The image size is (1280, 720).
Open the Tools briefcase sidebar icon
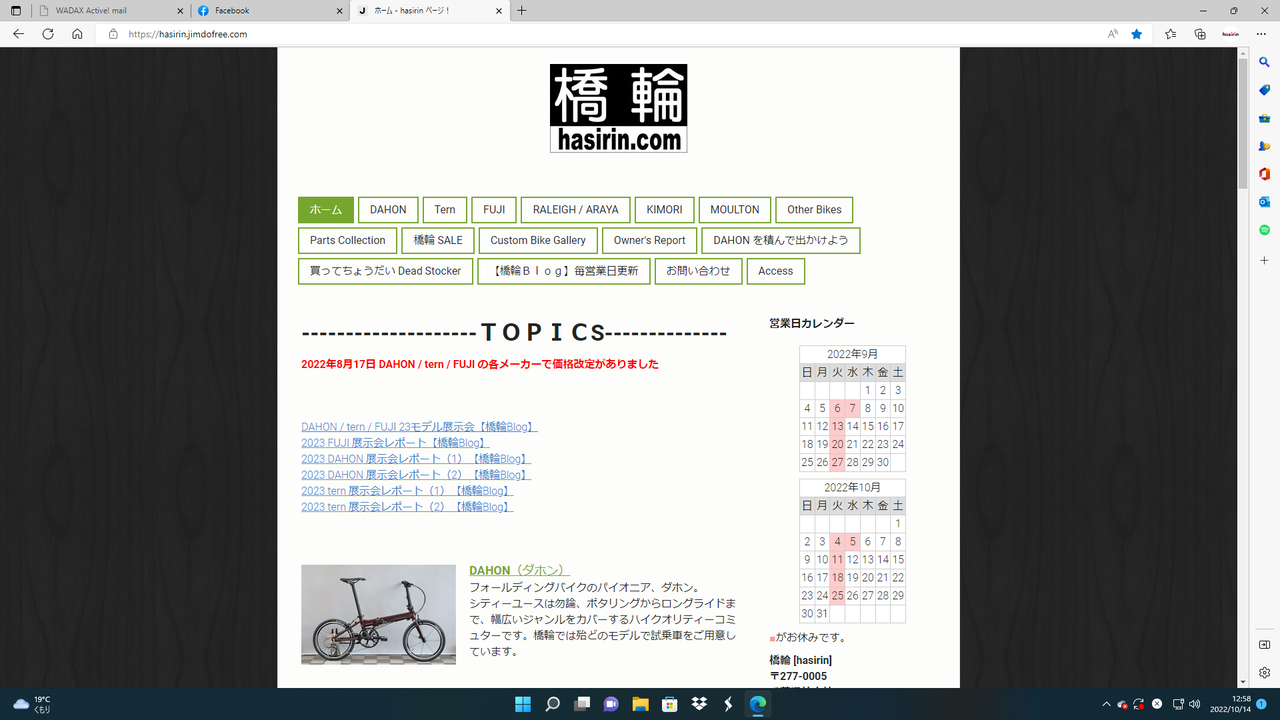coord(1264,118)
